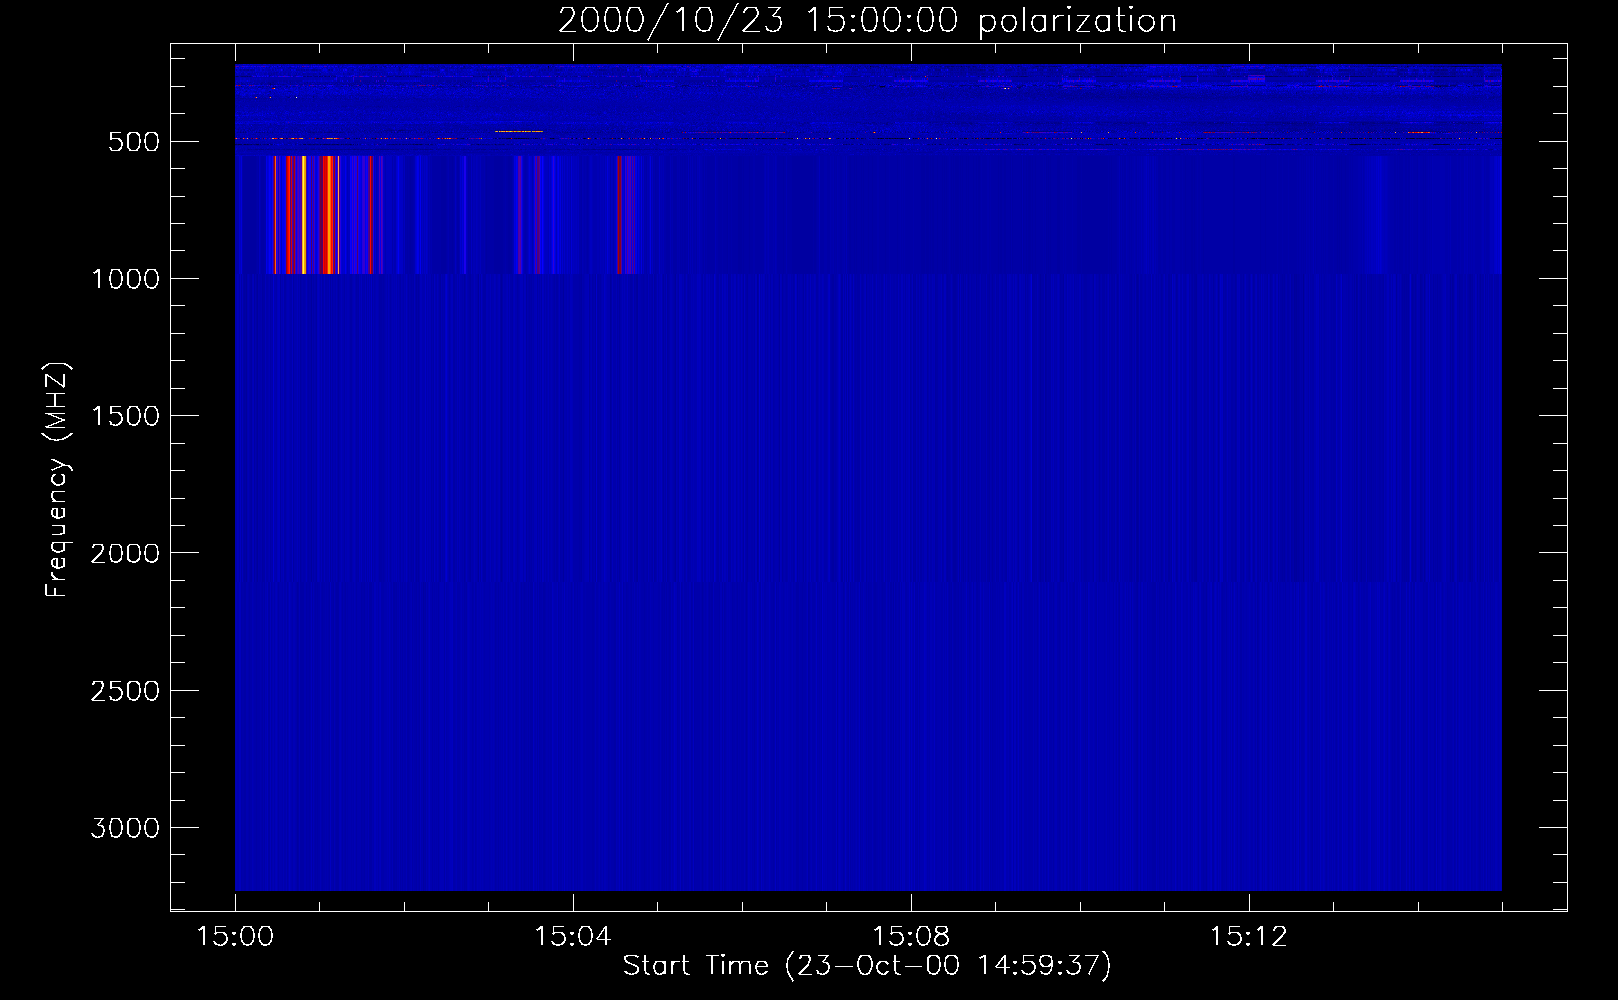
Task: Click the 15:04 time tick label
Action: pyautogui.click(x=572, y=937)
